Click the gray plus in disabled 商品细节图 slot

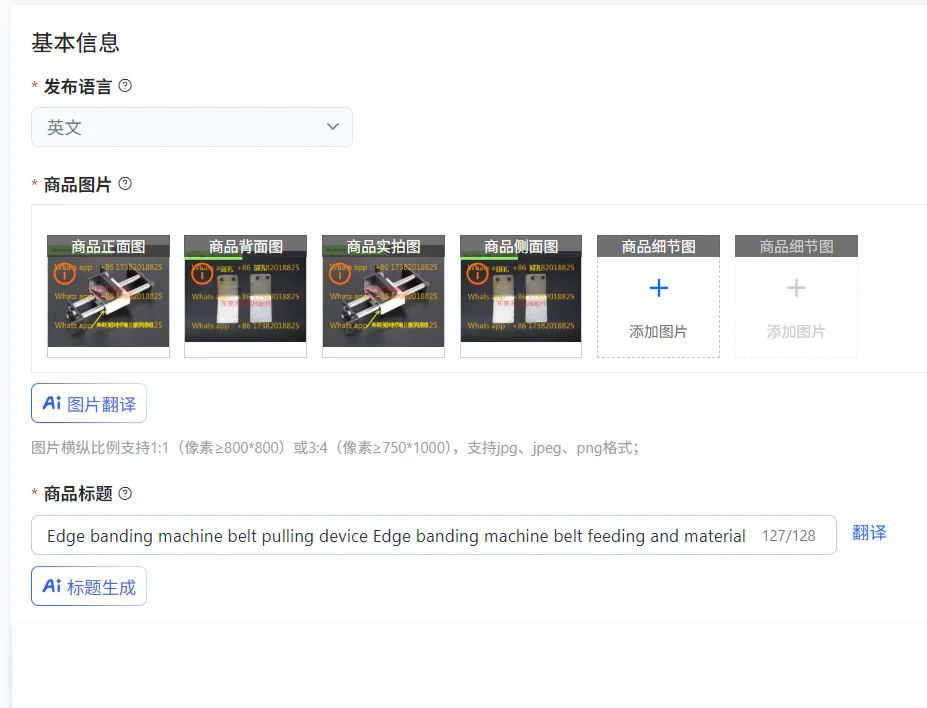pyautogui.click(x=796, y=288)
